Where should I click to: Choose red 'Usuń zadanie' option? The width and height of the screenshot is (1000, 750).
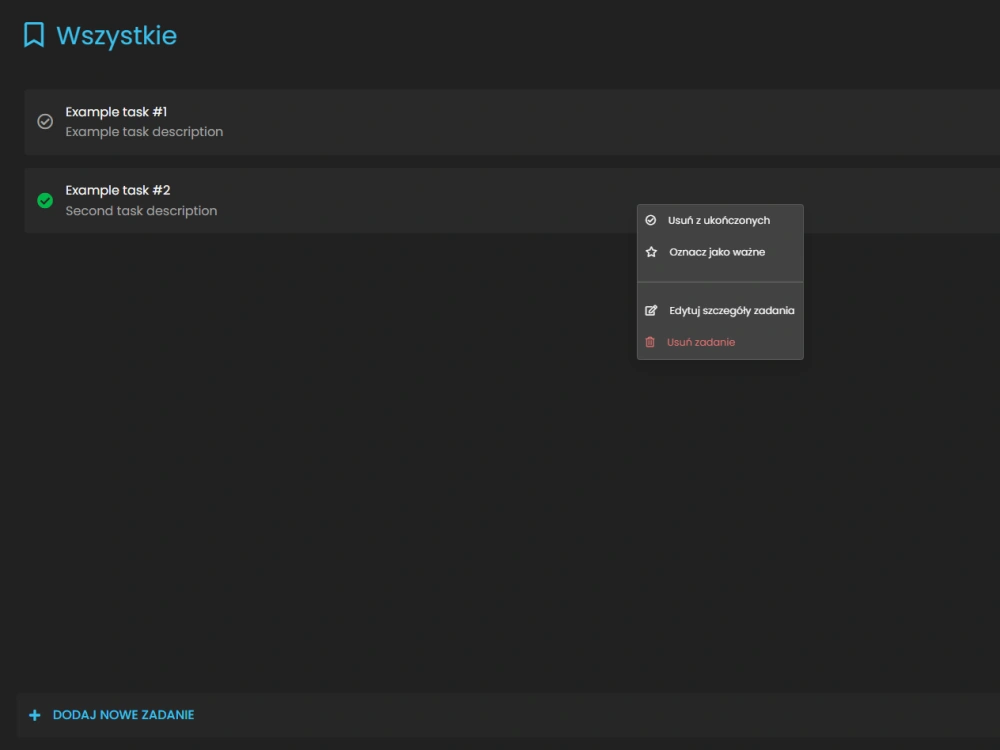tap(720, 342)
